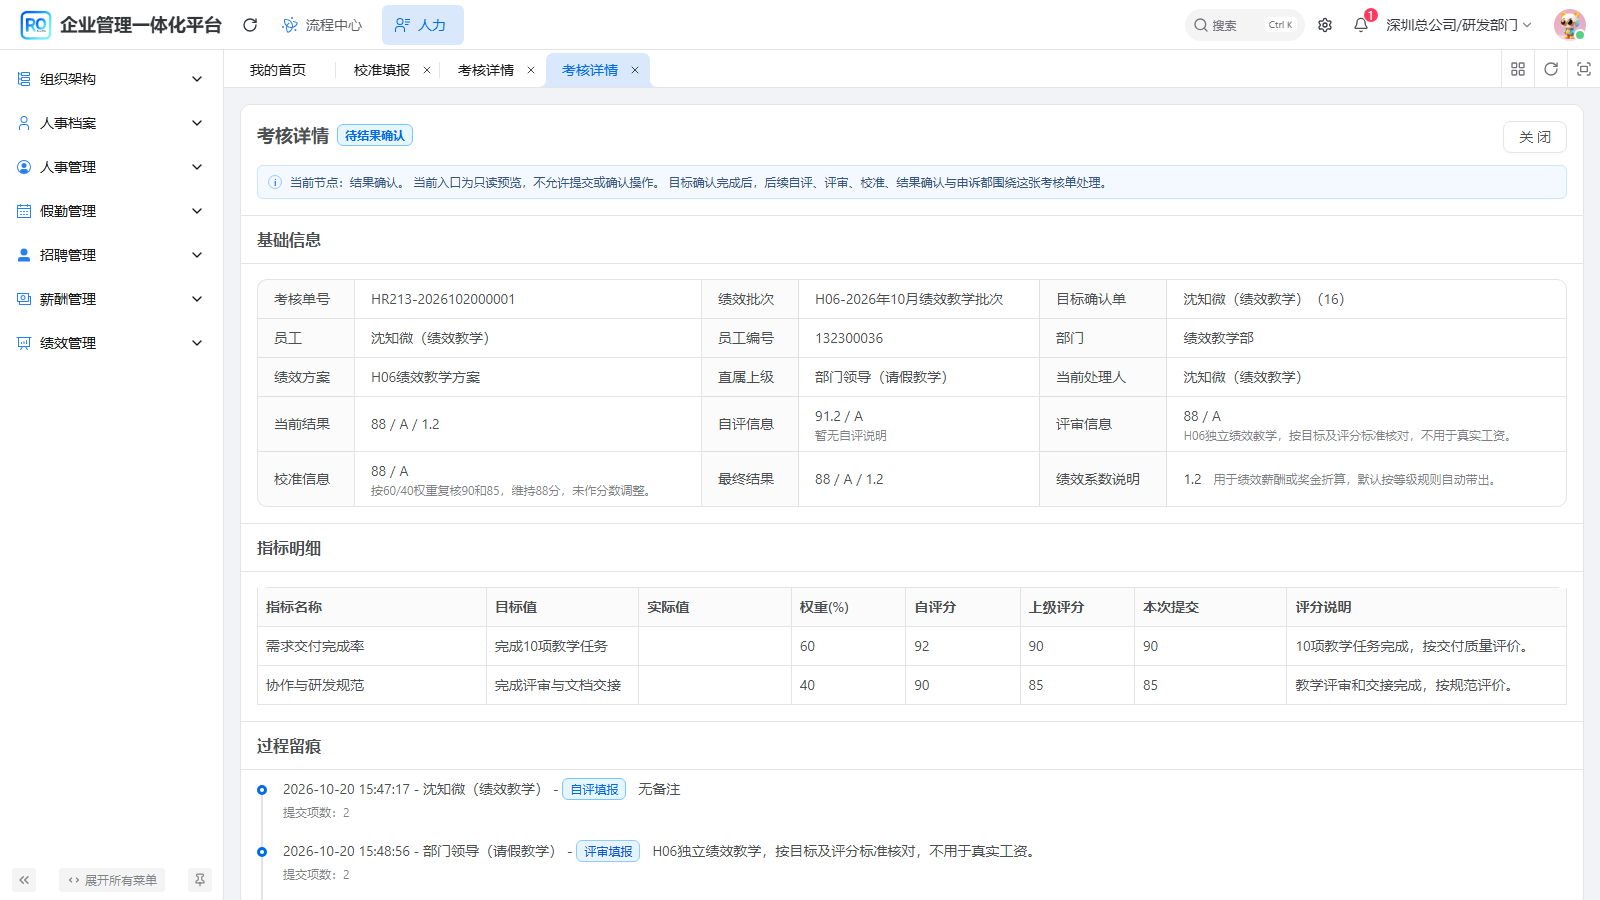The width and height of the screenshot is (1600, 900).
Task: Close the first 考核详情 tab
Action: click(x=531, y=70)
